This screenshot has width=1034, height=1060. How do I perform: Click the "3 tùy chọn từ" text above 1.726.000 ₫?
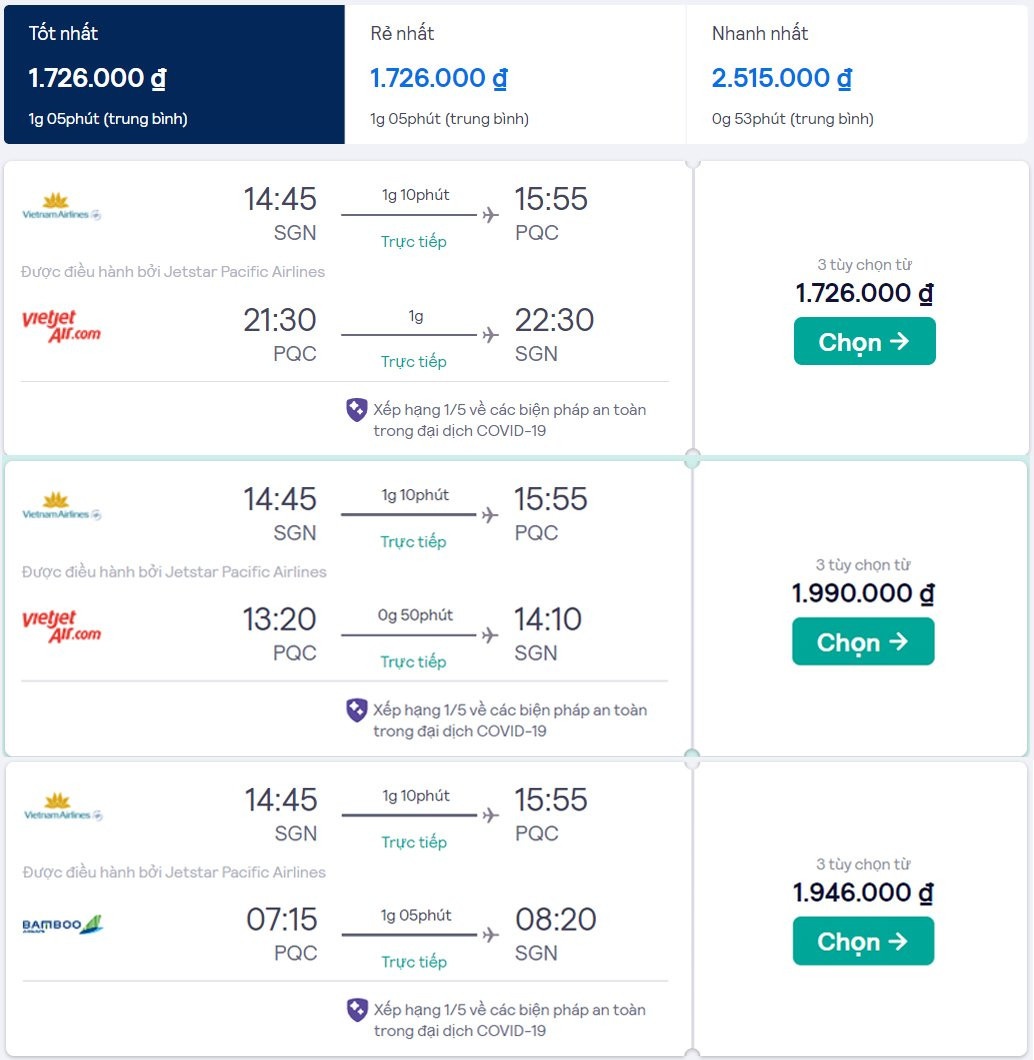tap(864, 265)
